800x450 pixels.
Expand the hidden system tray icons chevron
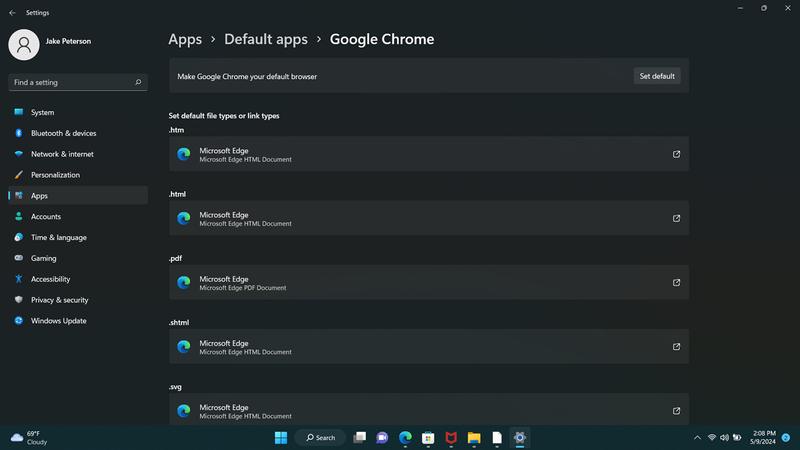tap(697, 438)
